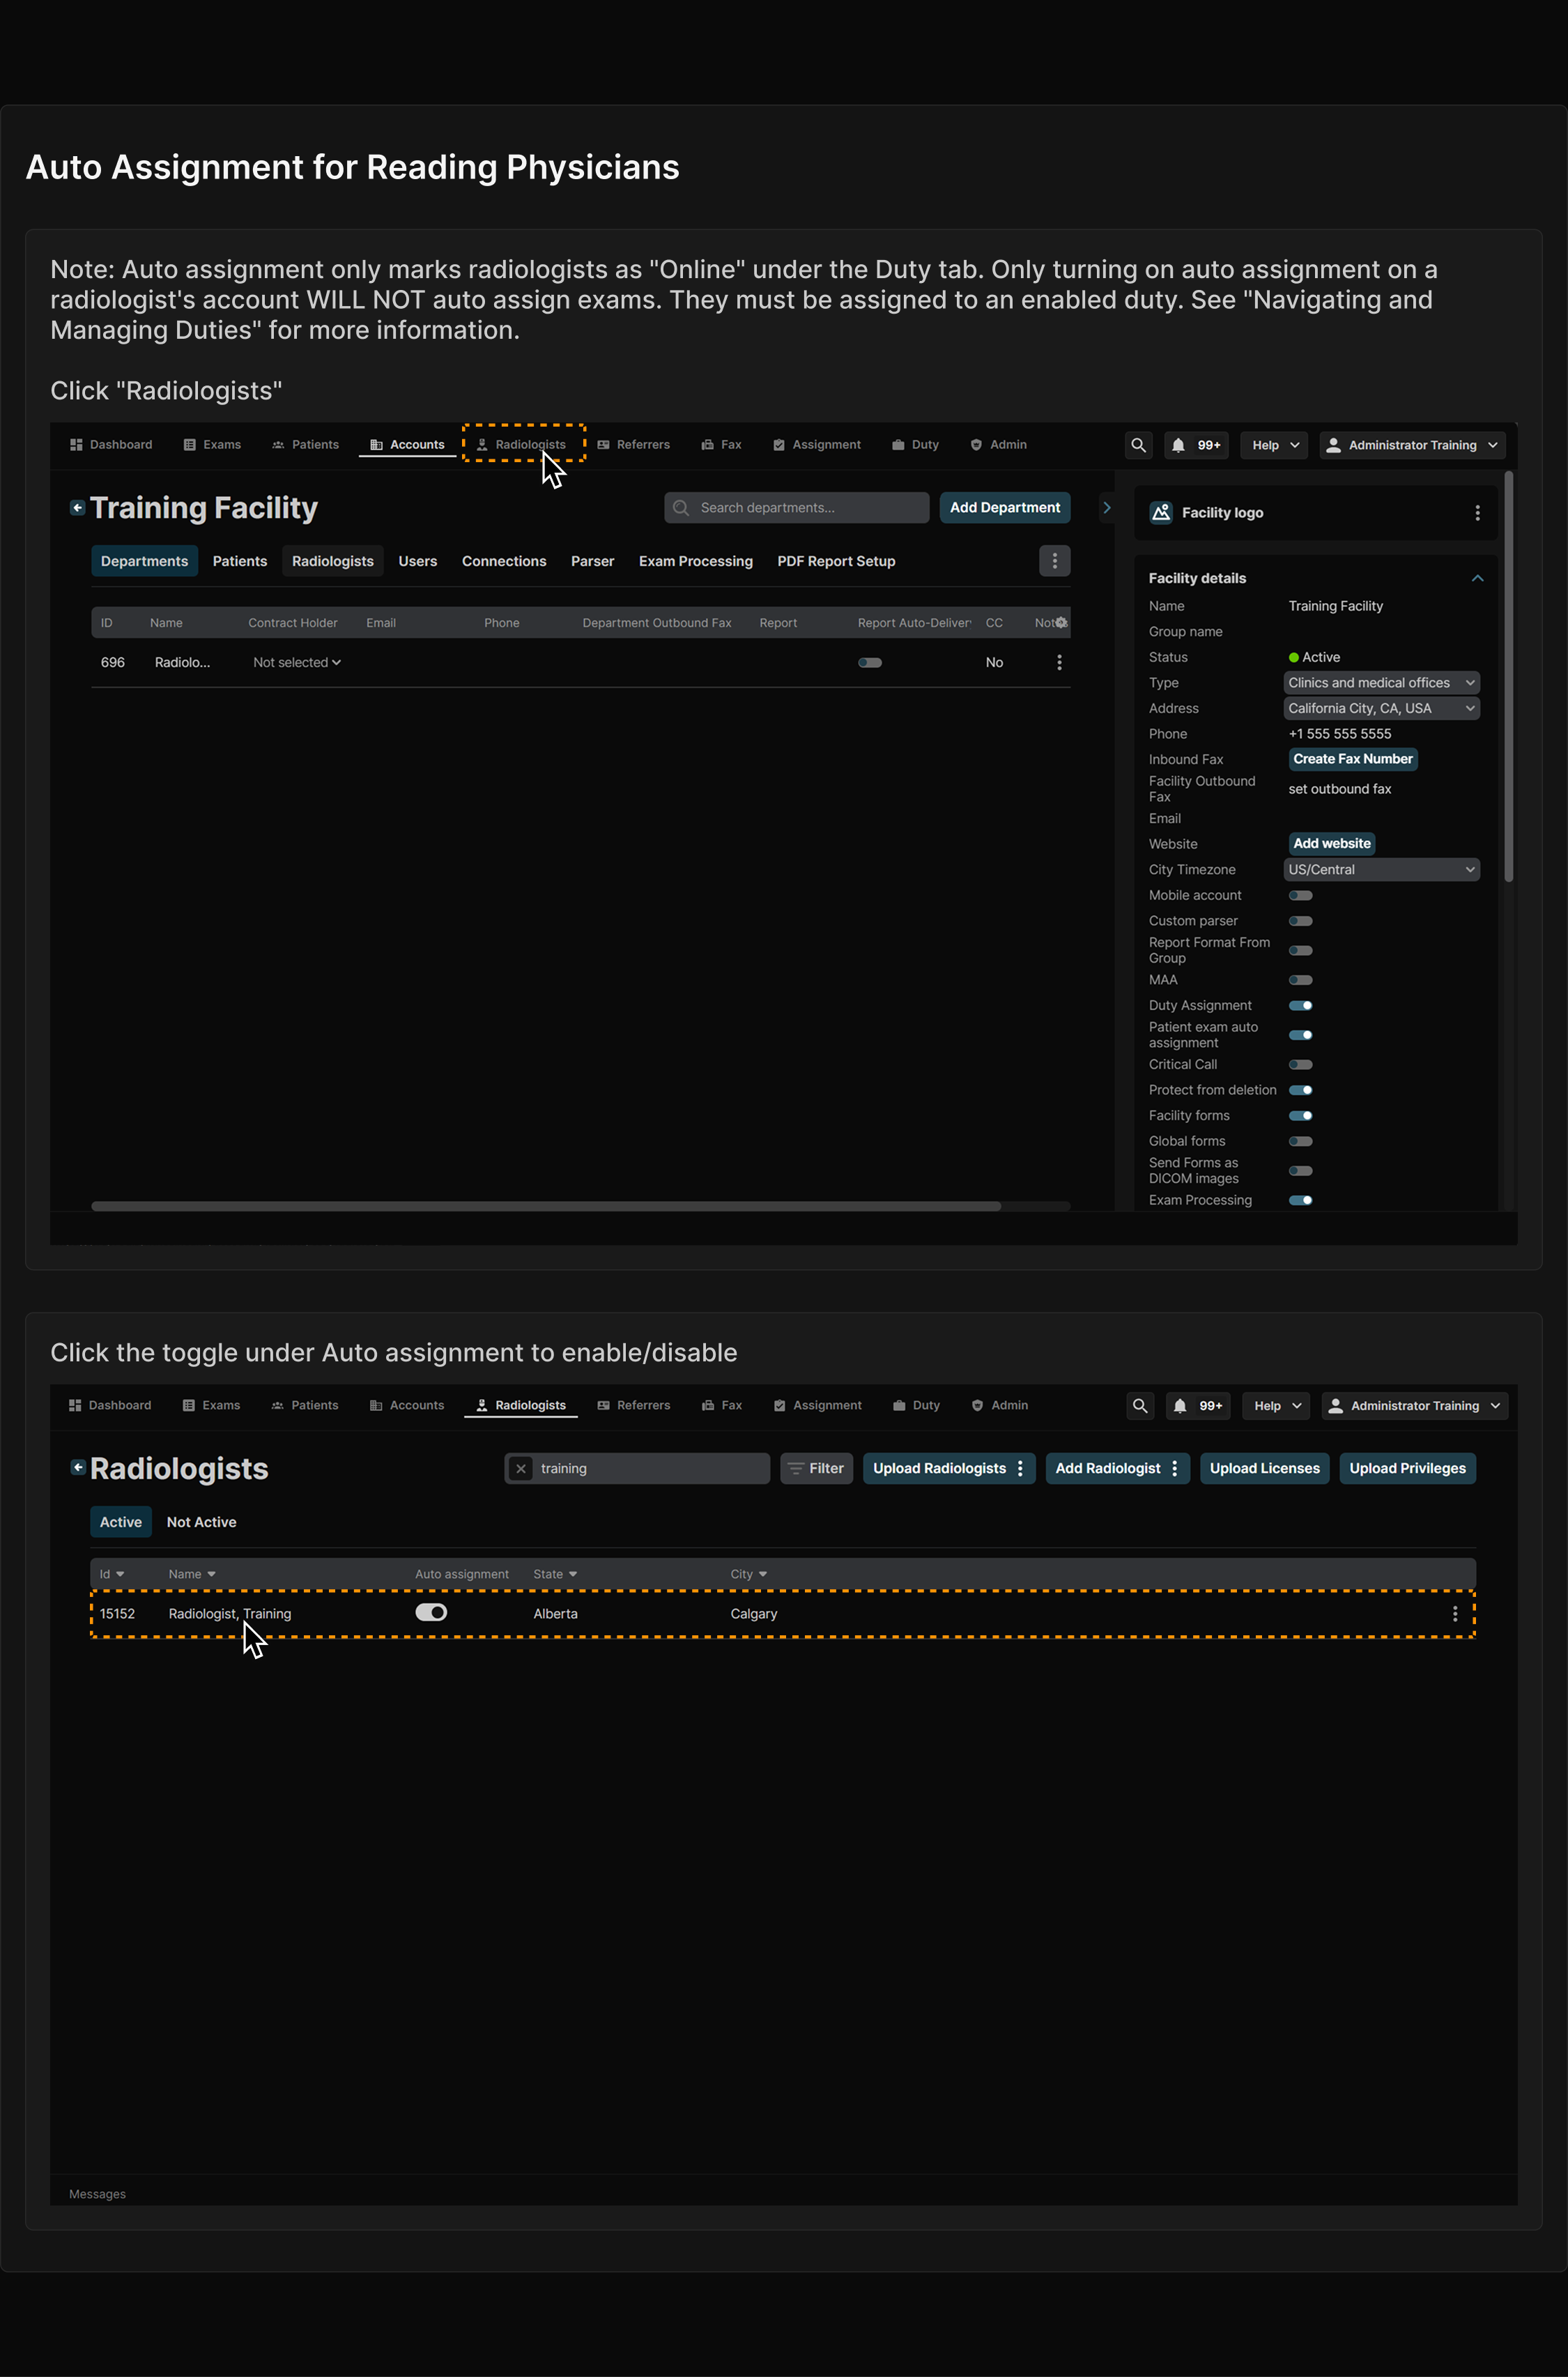Open the three-dot menu on Facility logo card
This screenshot has height=2377, width=1568.
[x=1477, y=512]
